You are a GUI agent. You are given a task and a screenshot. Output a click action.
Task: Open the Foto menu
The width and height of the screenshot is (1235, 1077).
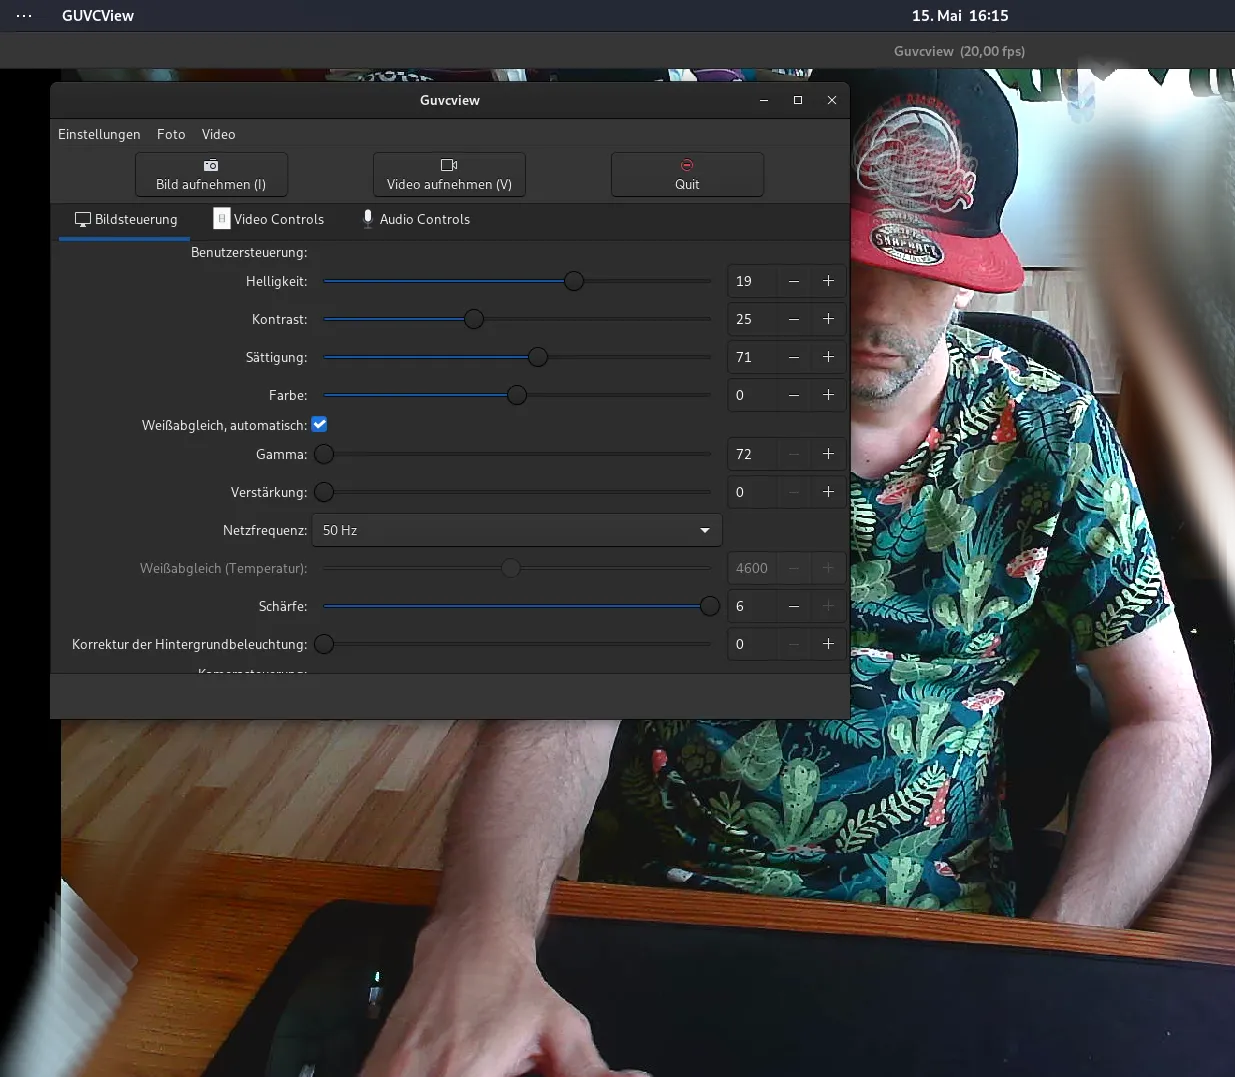(x=171, y=134)
